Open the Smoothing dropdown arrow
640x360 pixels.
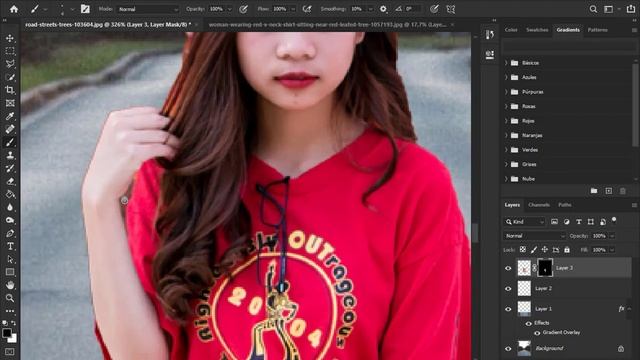[370, 9]
